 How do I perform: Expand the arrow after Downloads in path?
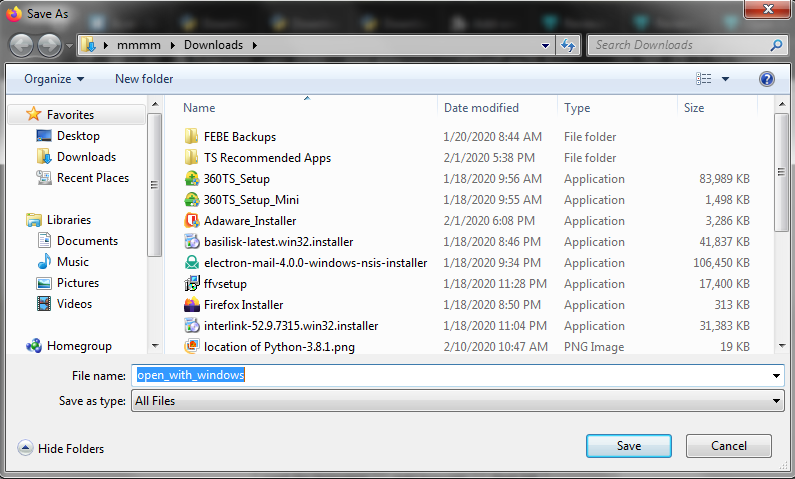255,45
